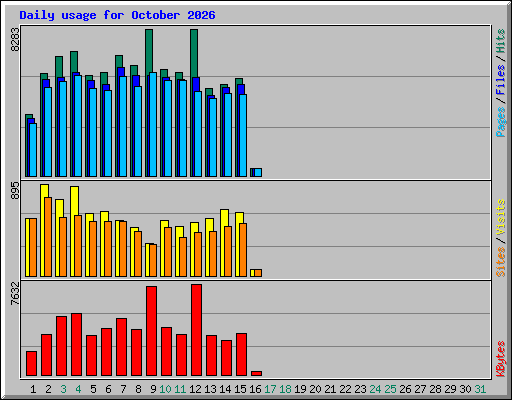Click the day 13 label on the x-axis

[x=210, y=389]
